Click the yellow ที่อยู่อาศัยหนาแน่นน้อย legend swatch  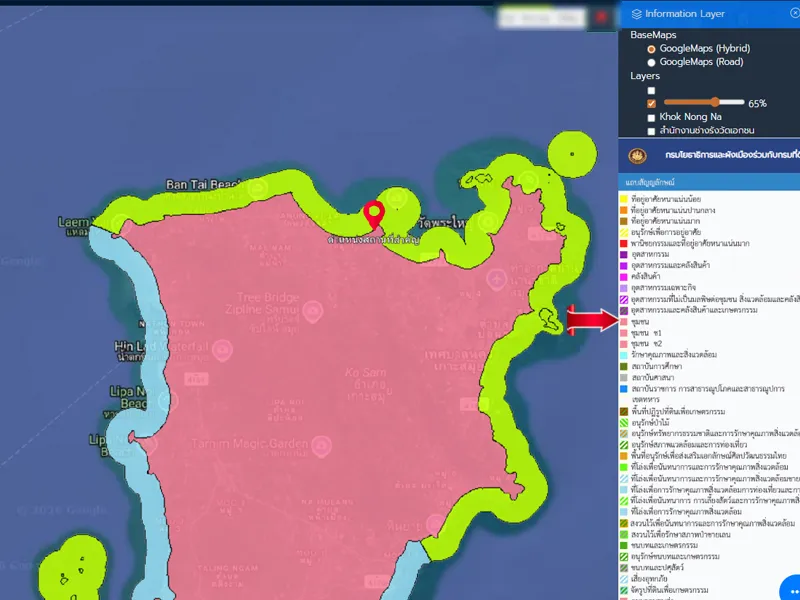[623, 198]
